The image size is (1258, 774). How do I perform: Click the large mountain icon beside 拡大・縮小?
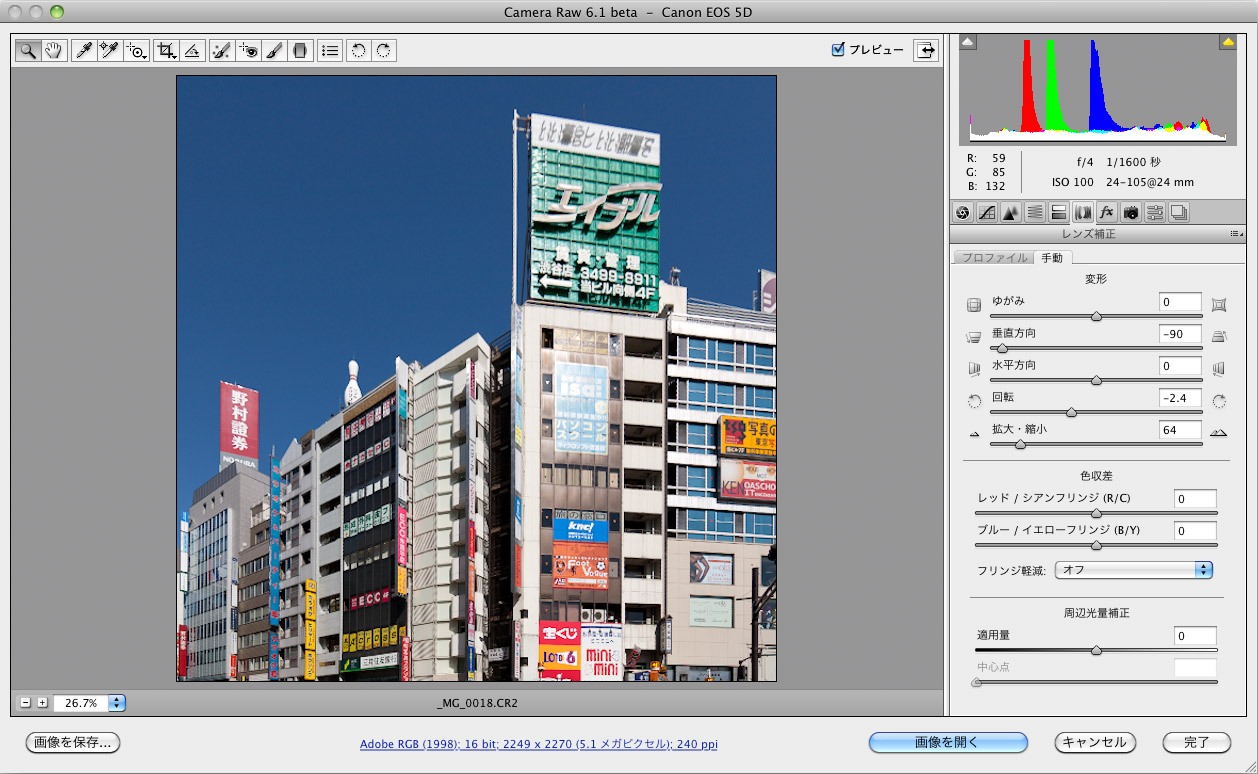1218,433
